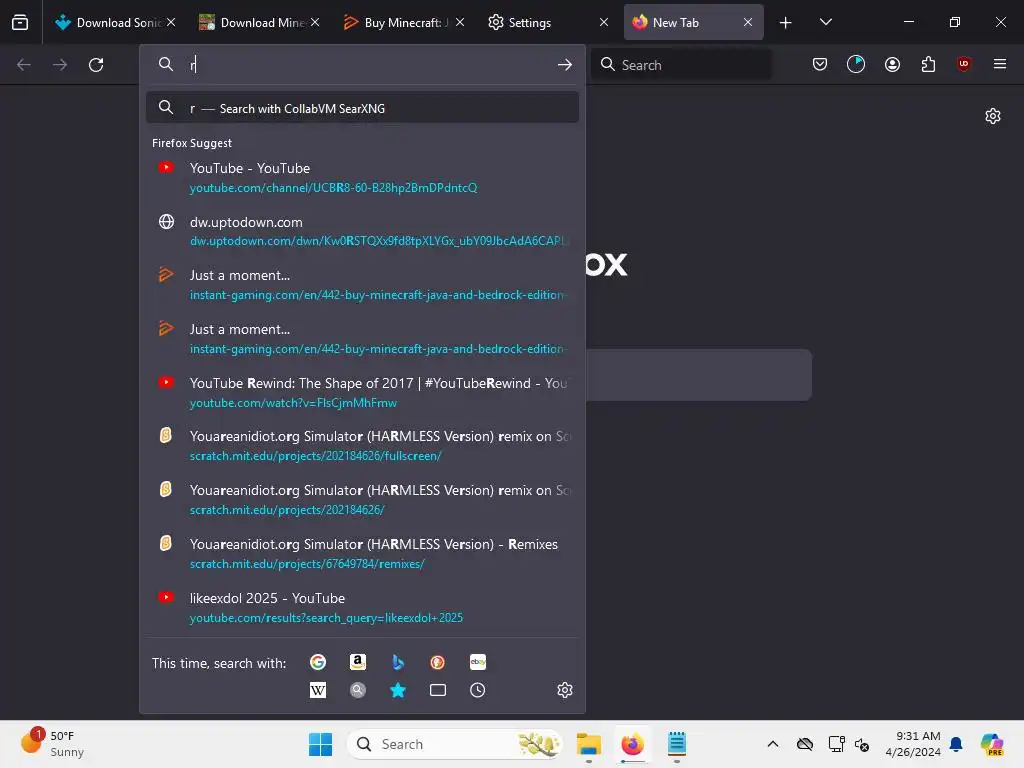The image size is (1024, 768).
Task: Open Youareanidiot Remixes suggestion
Action: coord(362,554)
